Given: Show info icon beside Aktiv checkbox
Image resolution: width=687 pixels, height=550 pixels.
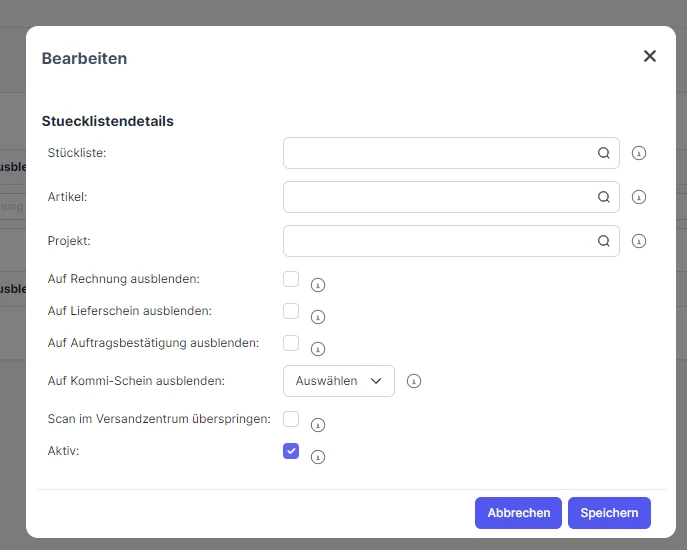Looking at the screenshot, I should [318, 457].
